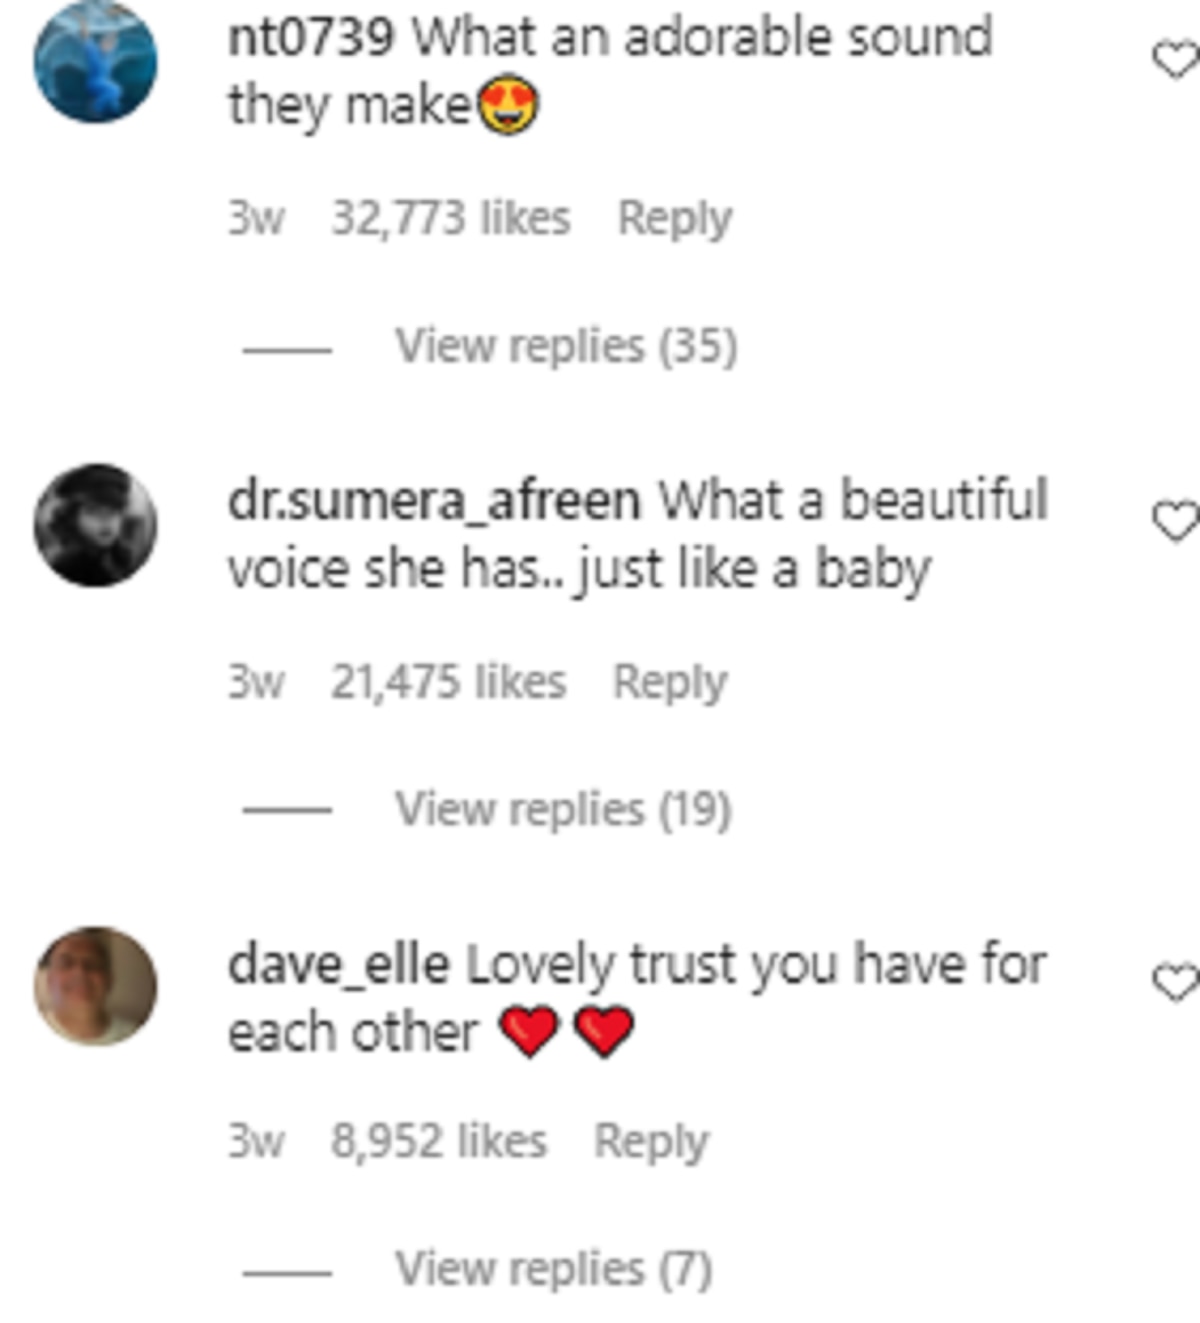
Task: Expand View replies (35)
Action: coord(566,346)
